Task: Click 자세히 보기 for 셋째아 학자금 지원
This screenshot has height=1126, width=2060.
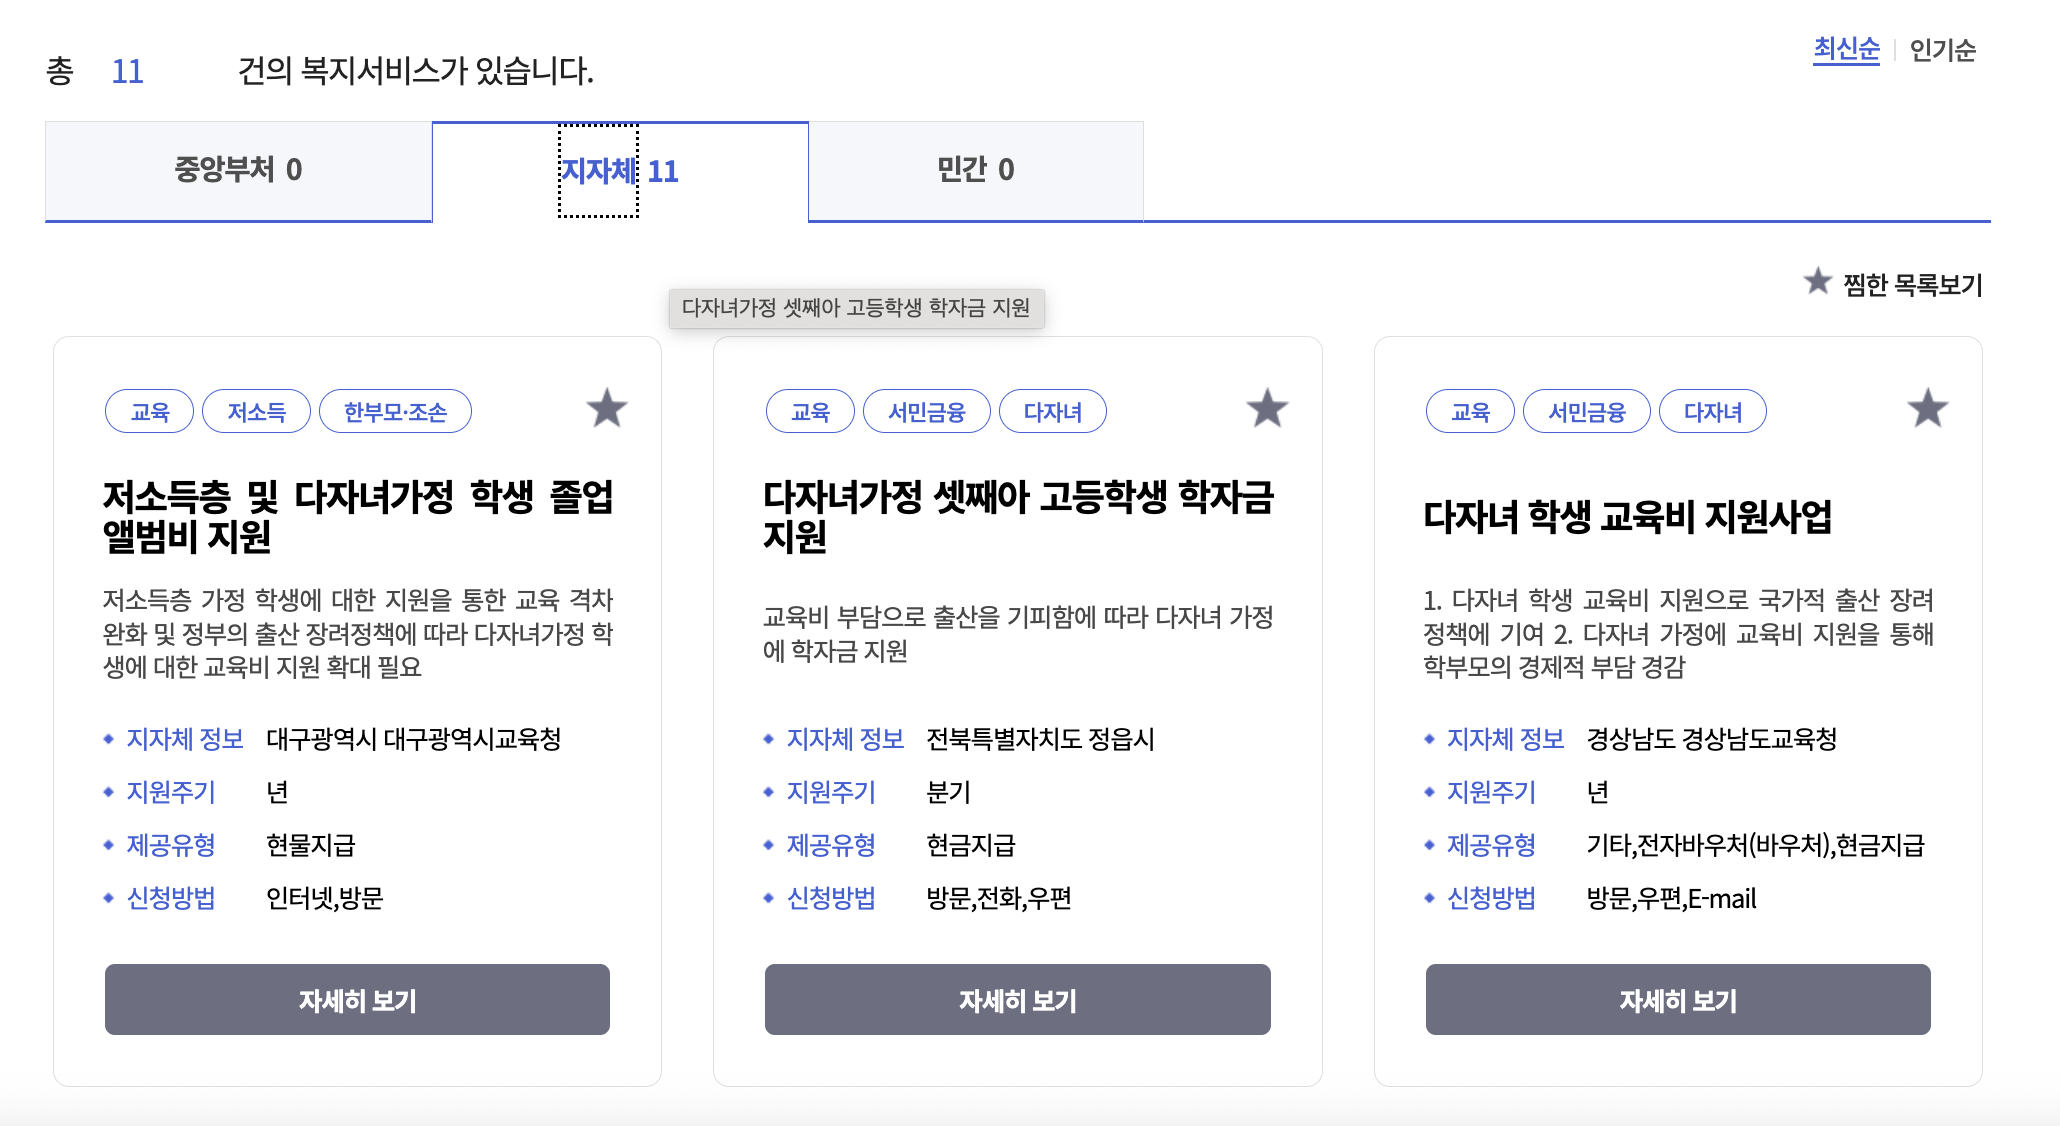Action: pos(1017,999)
